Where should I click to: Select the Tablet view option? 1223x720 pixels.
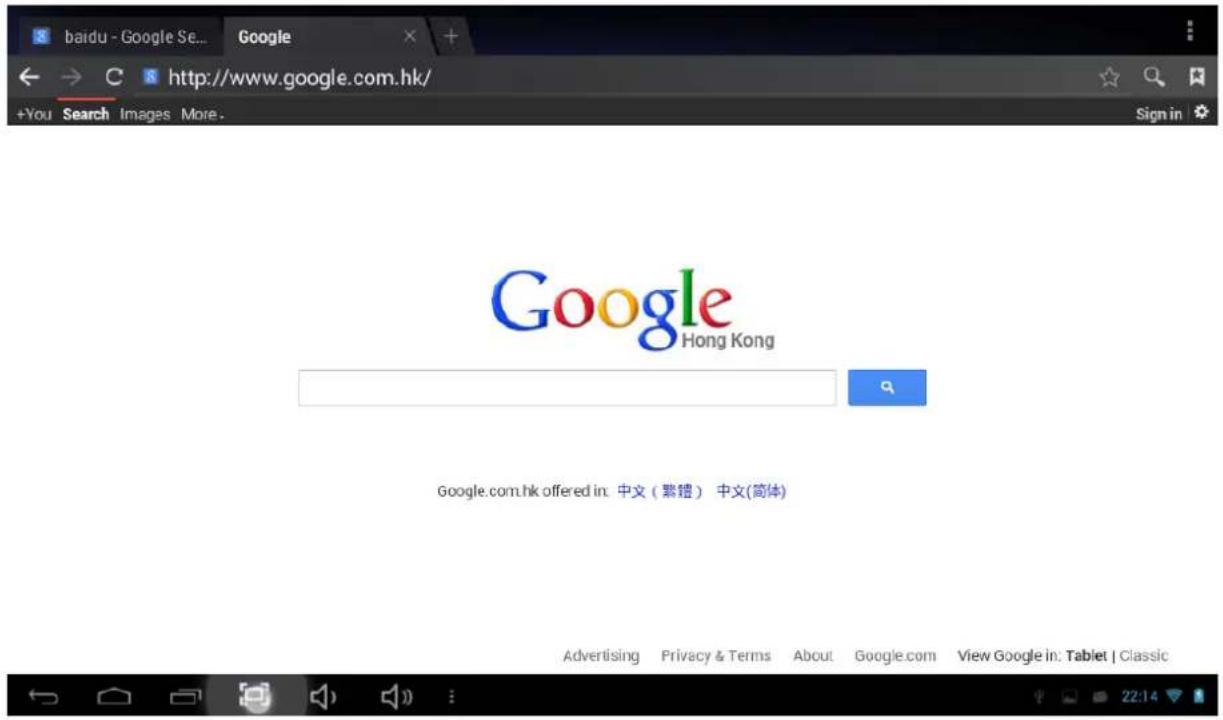click(1086, 656)
